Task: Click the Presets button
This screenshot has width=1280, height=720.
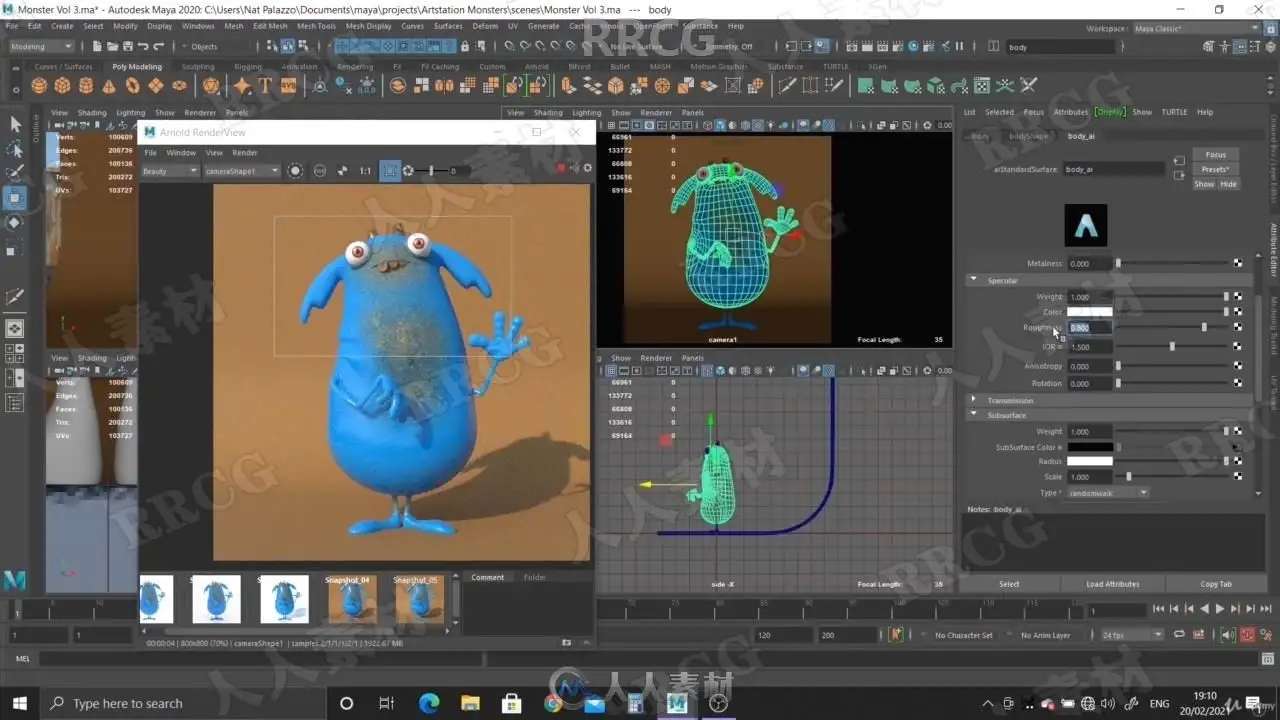Action: (1216, 169)
